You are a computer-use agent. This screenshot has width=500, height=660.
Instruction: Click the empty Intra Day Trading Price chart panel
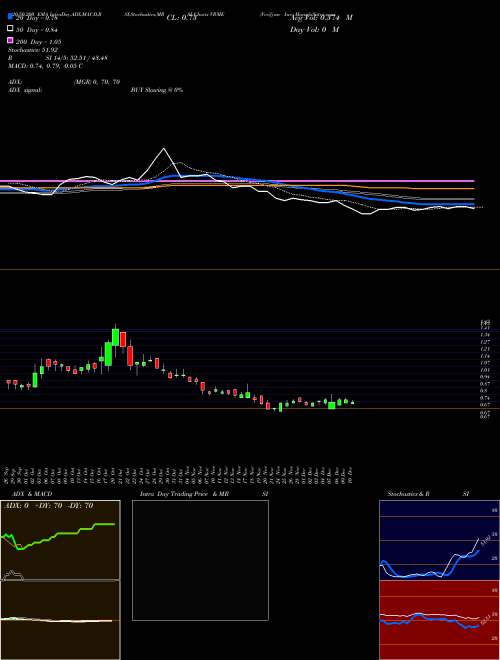200,560
